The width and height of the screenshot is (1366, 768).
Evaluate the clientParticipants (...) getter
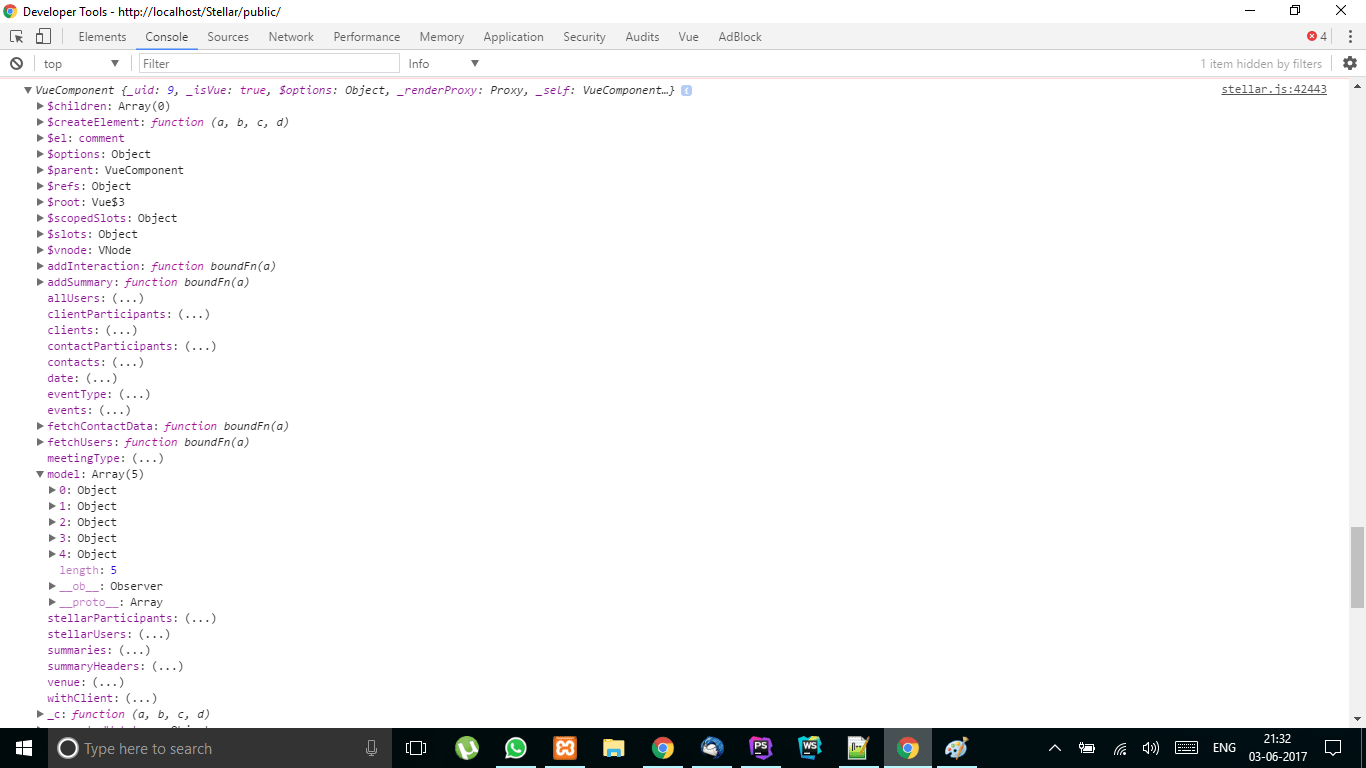[x=194, y=314]
